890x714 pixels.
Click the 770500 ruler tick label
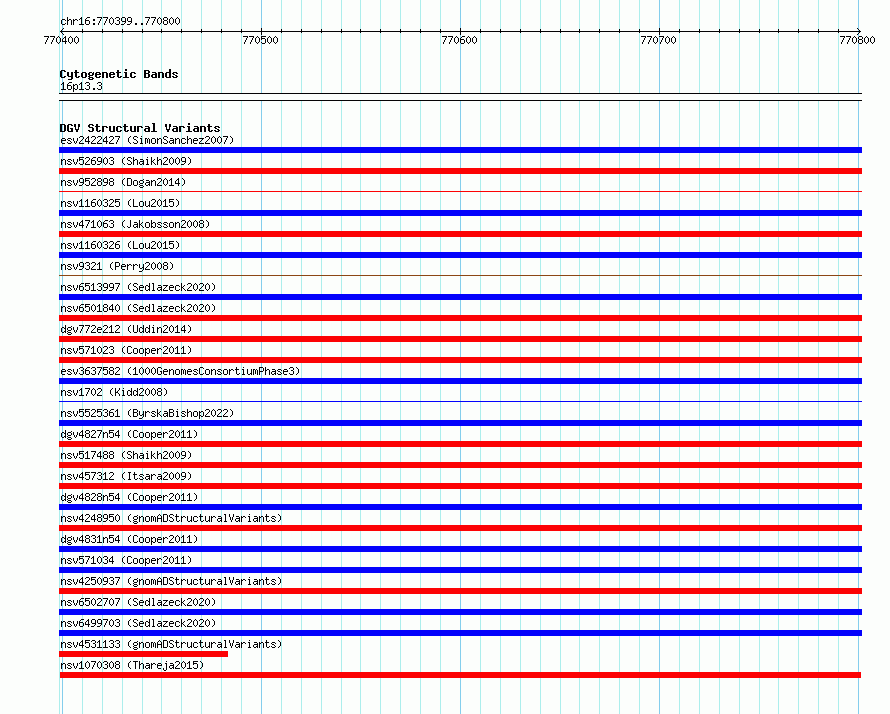point(261,40)
